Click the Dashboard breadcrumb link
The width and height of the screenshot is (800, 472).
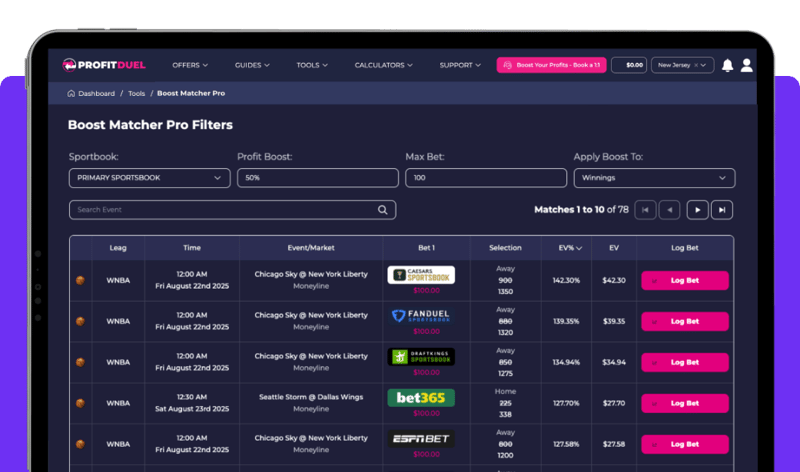tap(96, 93)
